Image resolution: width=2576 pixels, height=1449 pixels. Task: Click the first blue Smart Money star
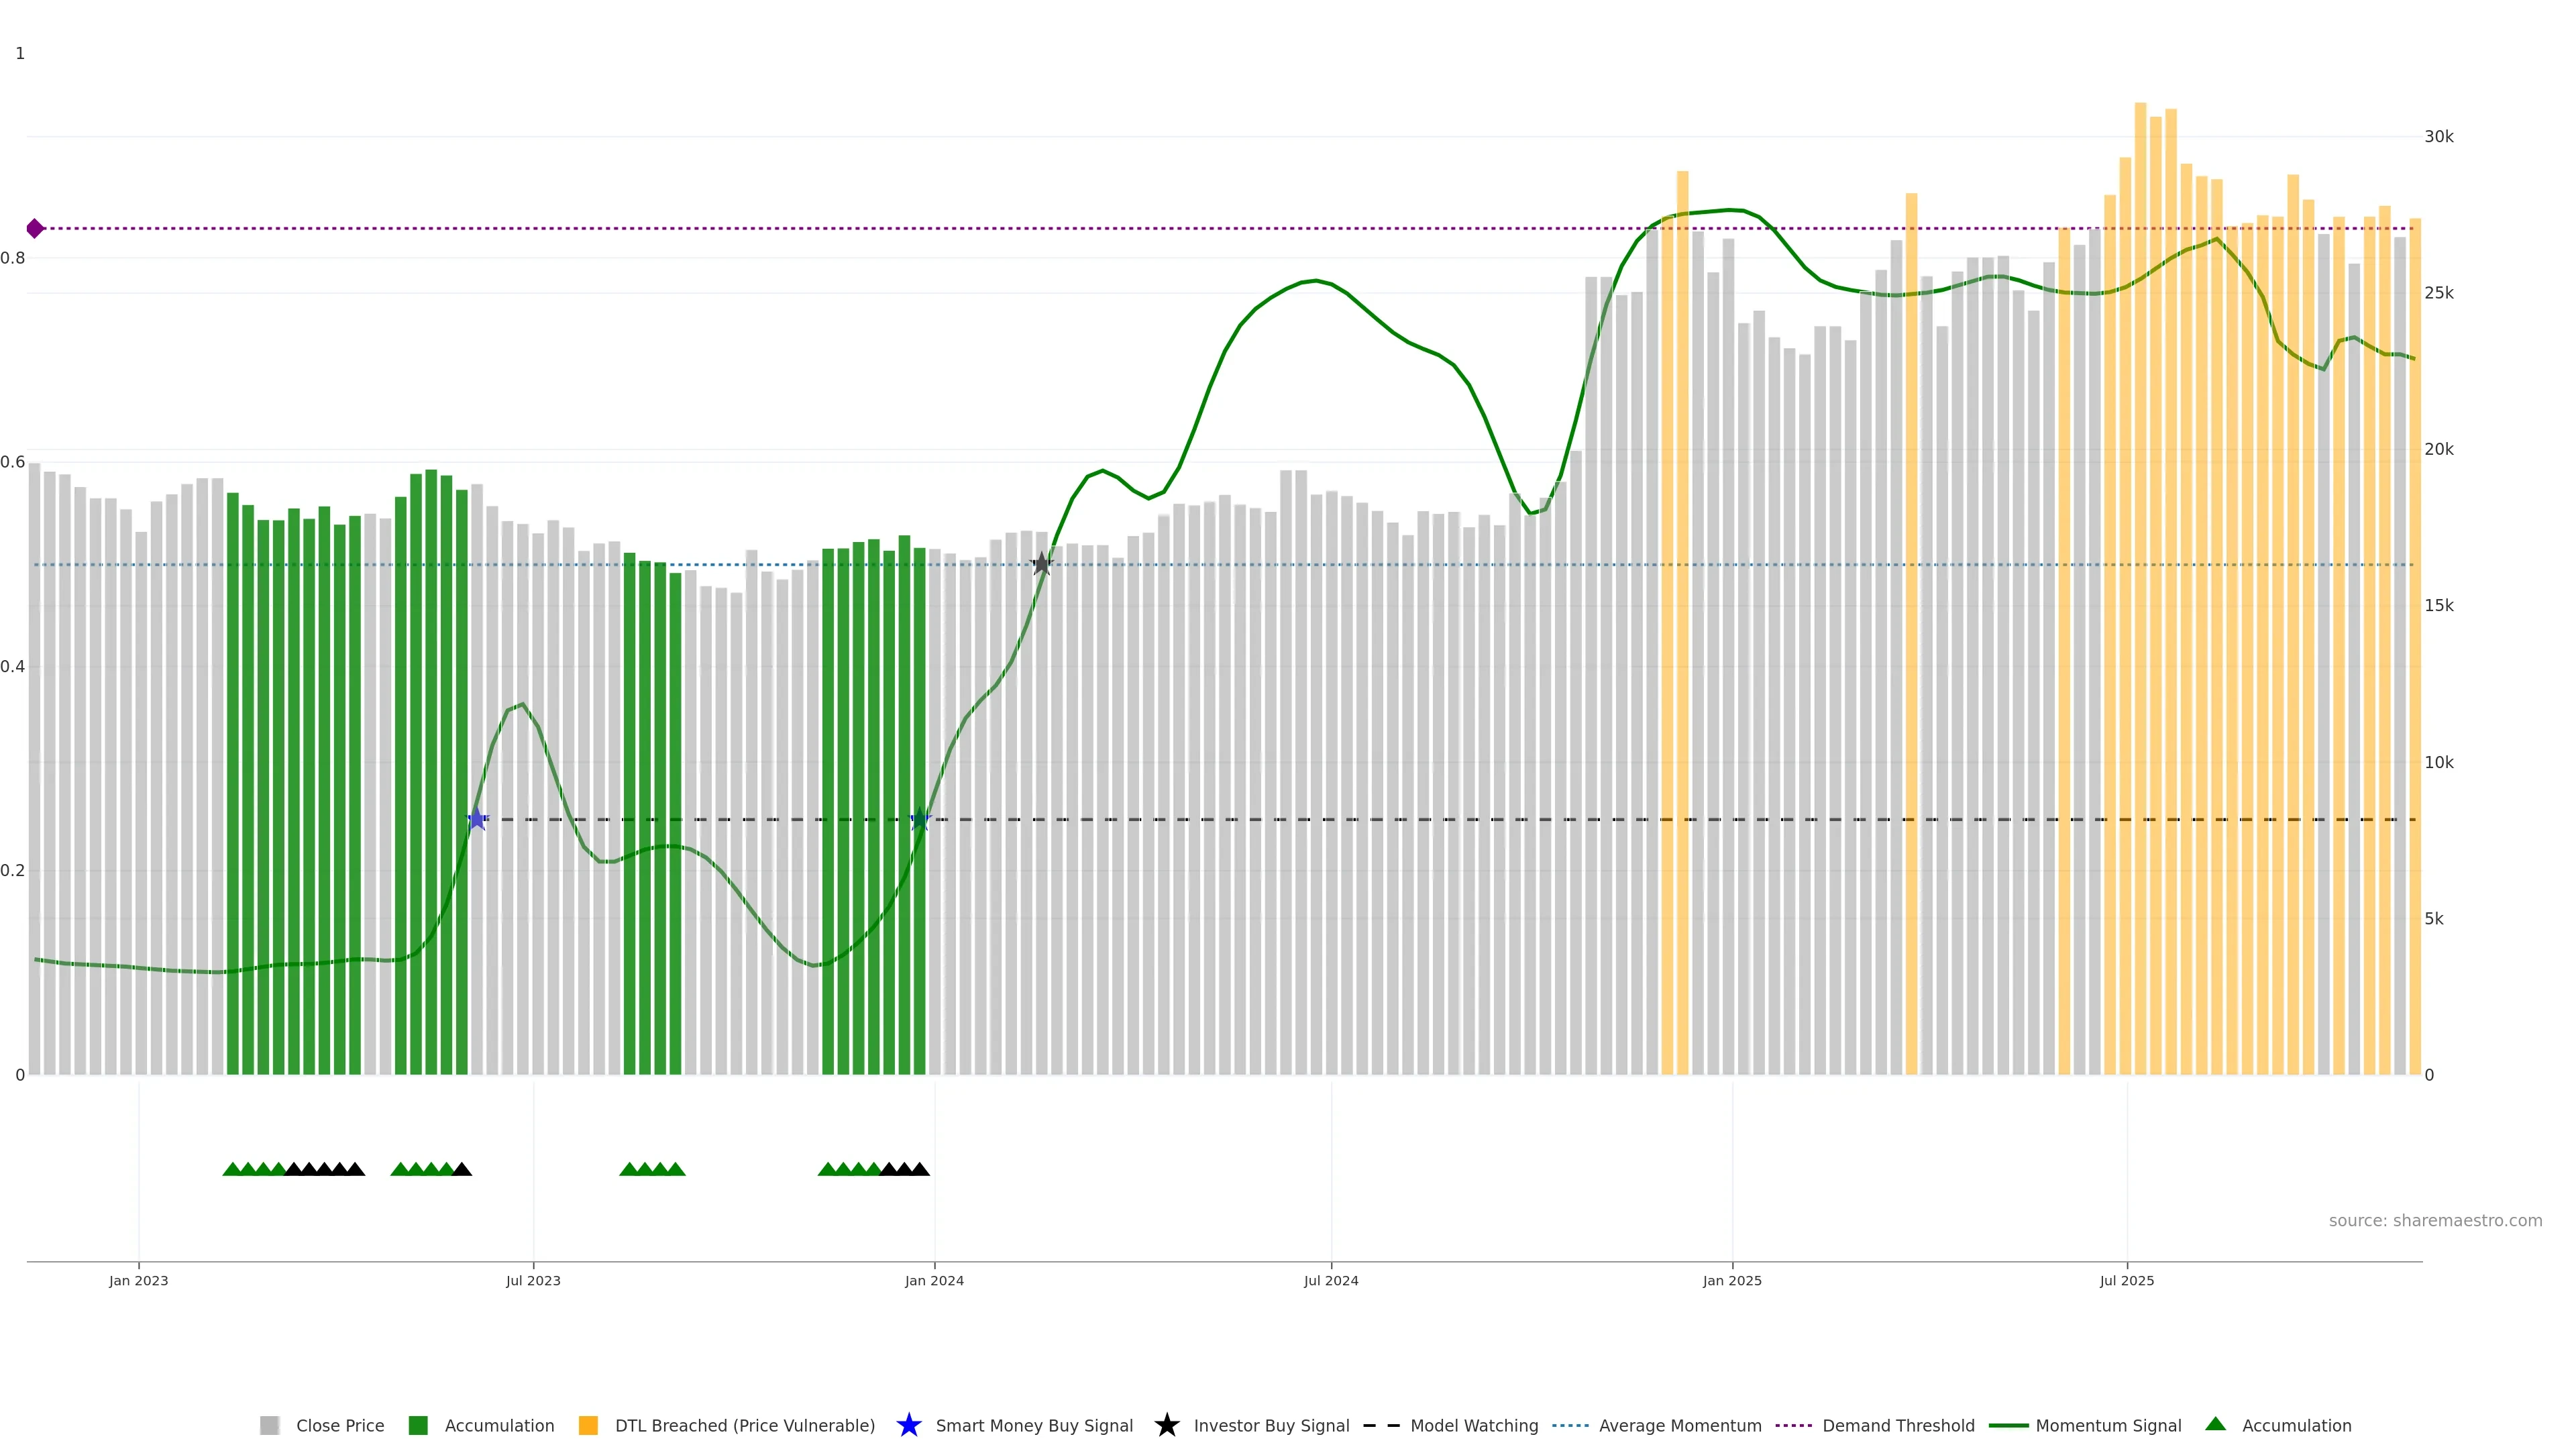click(x=477, y=819)
